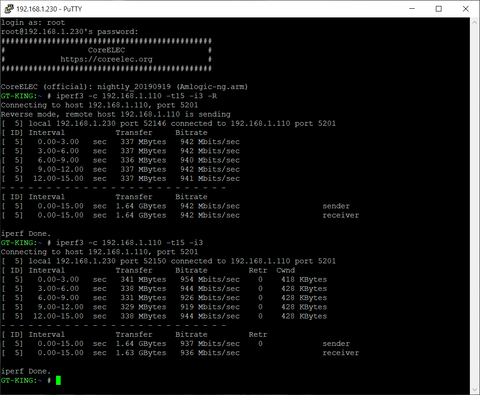The height and width of the screenshot is (395, 480).
Task: Click the '919 Mbits/sec' bitrate value
Action: (210, 307)
